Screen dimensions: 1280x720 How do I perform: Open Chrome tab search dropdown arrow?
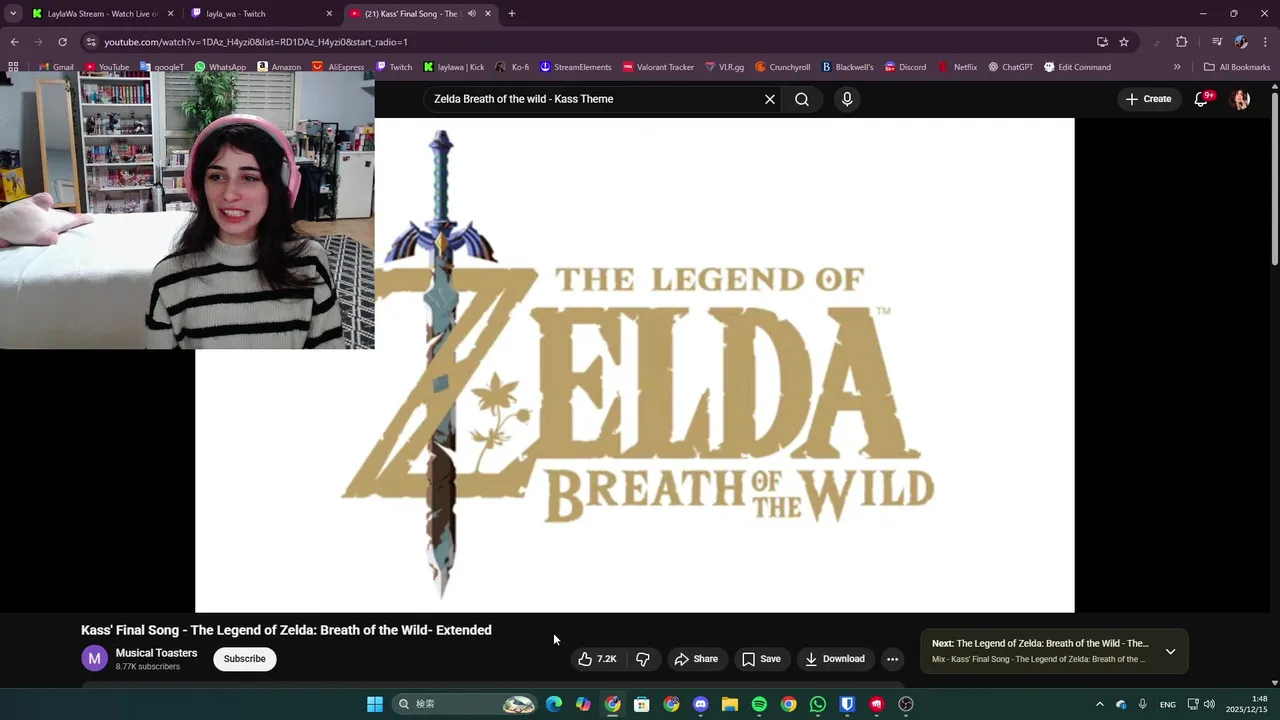(13, 14)
